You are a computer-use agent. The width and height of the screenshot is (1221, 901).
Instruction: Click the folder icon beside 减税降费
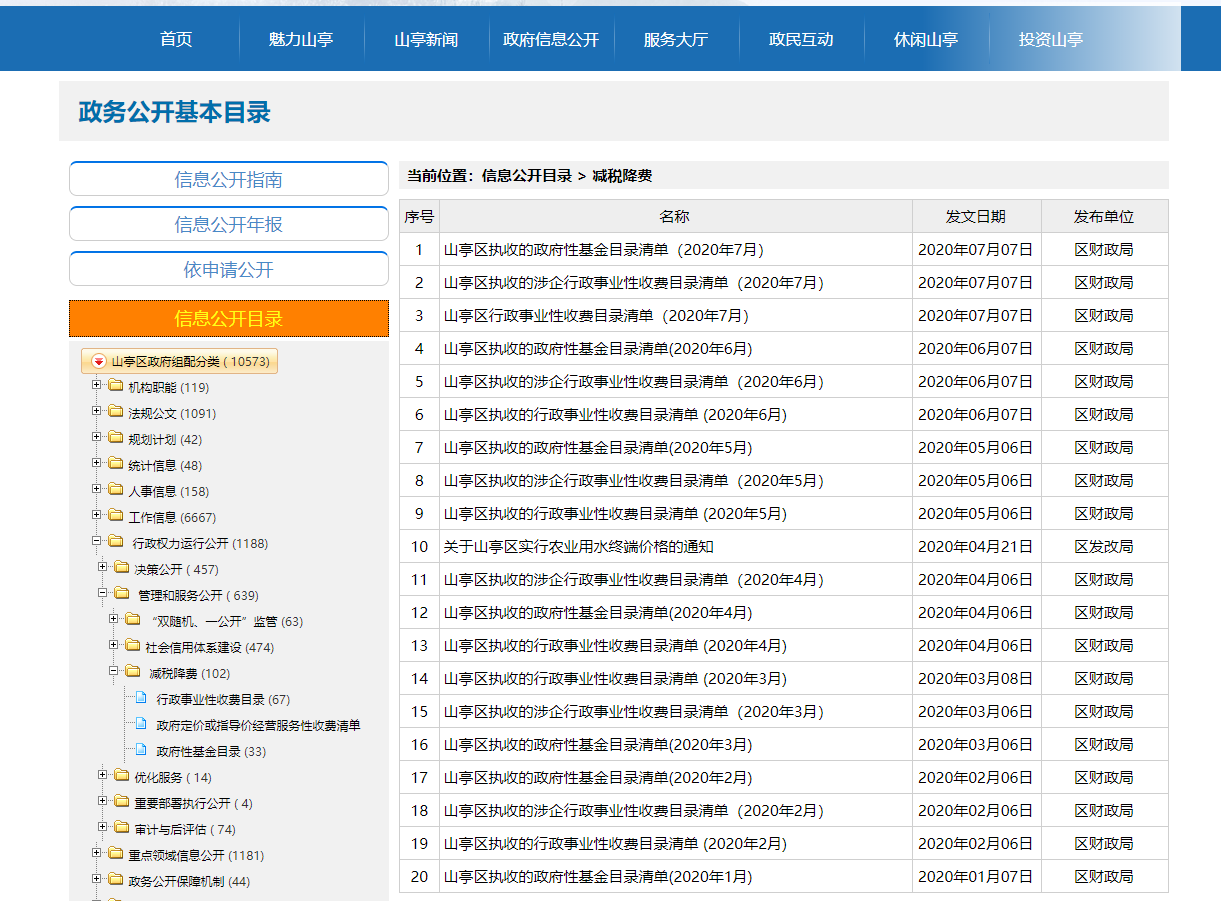click(133, 672)
